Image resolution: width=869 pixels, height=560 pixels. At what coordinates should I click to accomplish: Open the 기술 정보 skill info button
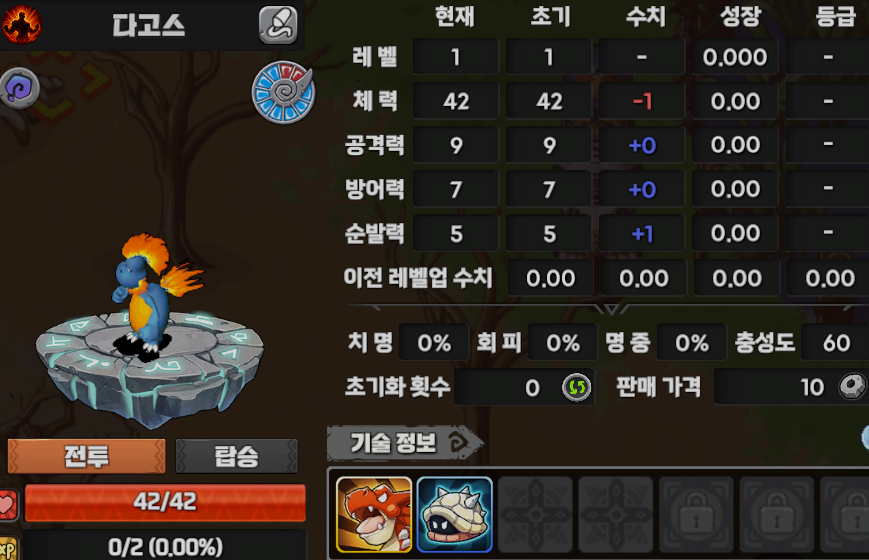(405, 443)
